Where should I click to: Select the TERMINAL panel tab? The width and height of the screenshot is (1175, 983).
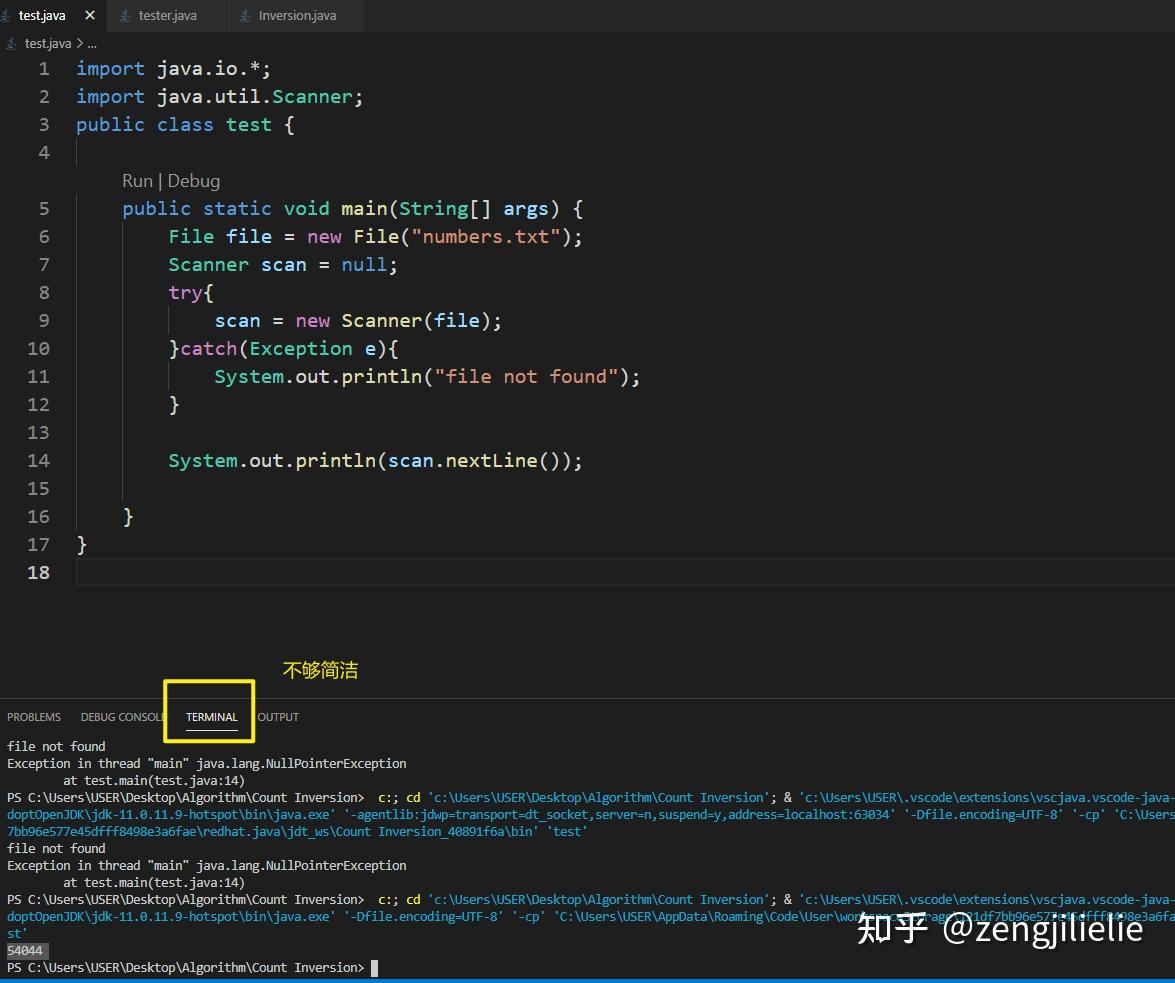coord(210,717)
